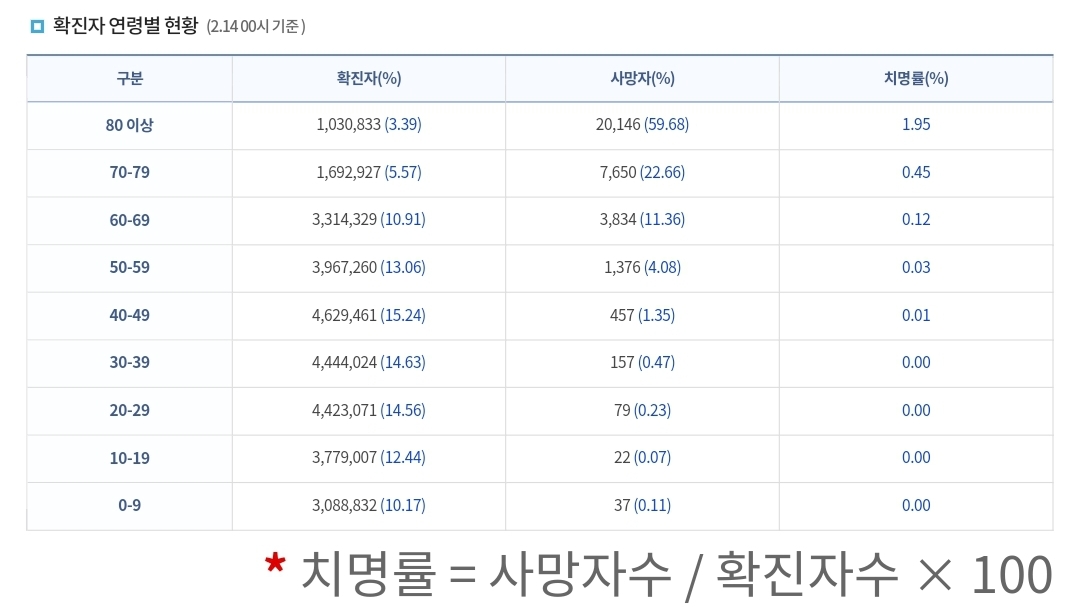Click fatality rate value '0.01'
The height and width of the screenshot is (607, 1080).
916,316
